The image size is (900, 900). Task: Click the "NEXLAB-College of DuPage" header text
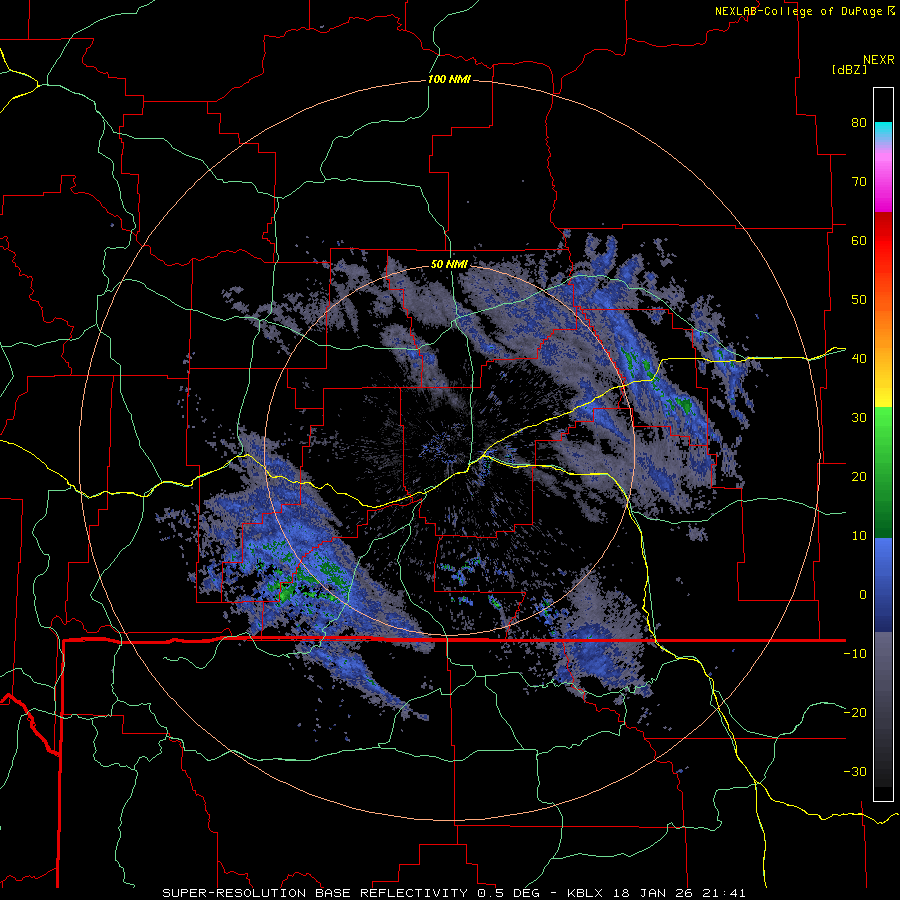point(798,11)
